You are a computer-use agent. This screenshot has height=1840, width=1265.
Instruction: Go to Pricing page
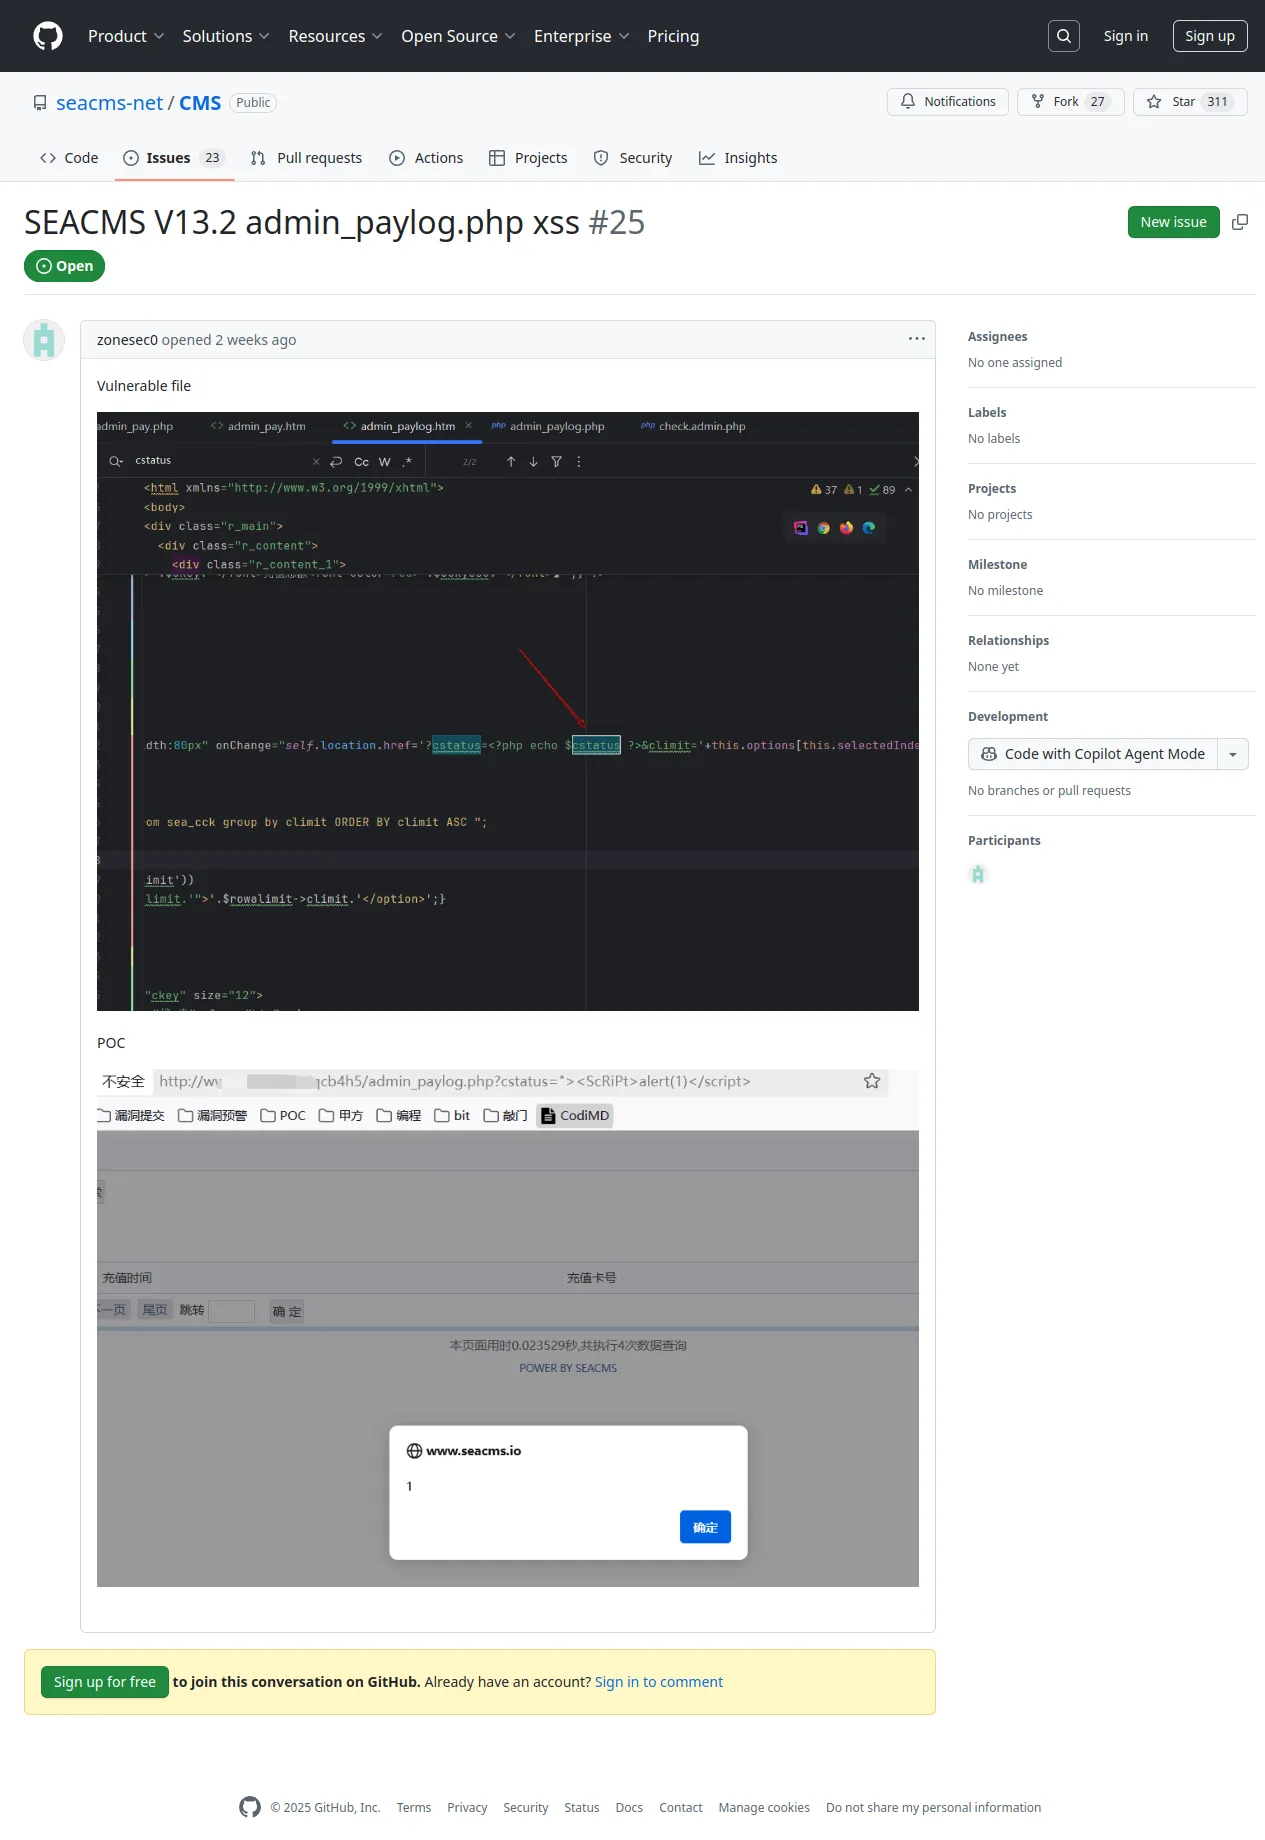(673, 36)
